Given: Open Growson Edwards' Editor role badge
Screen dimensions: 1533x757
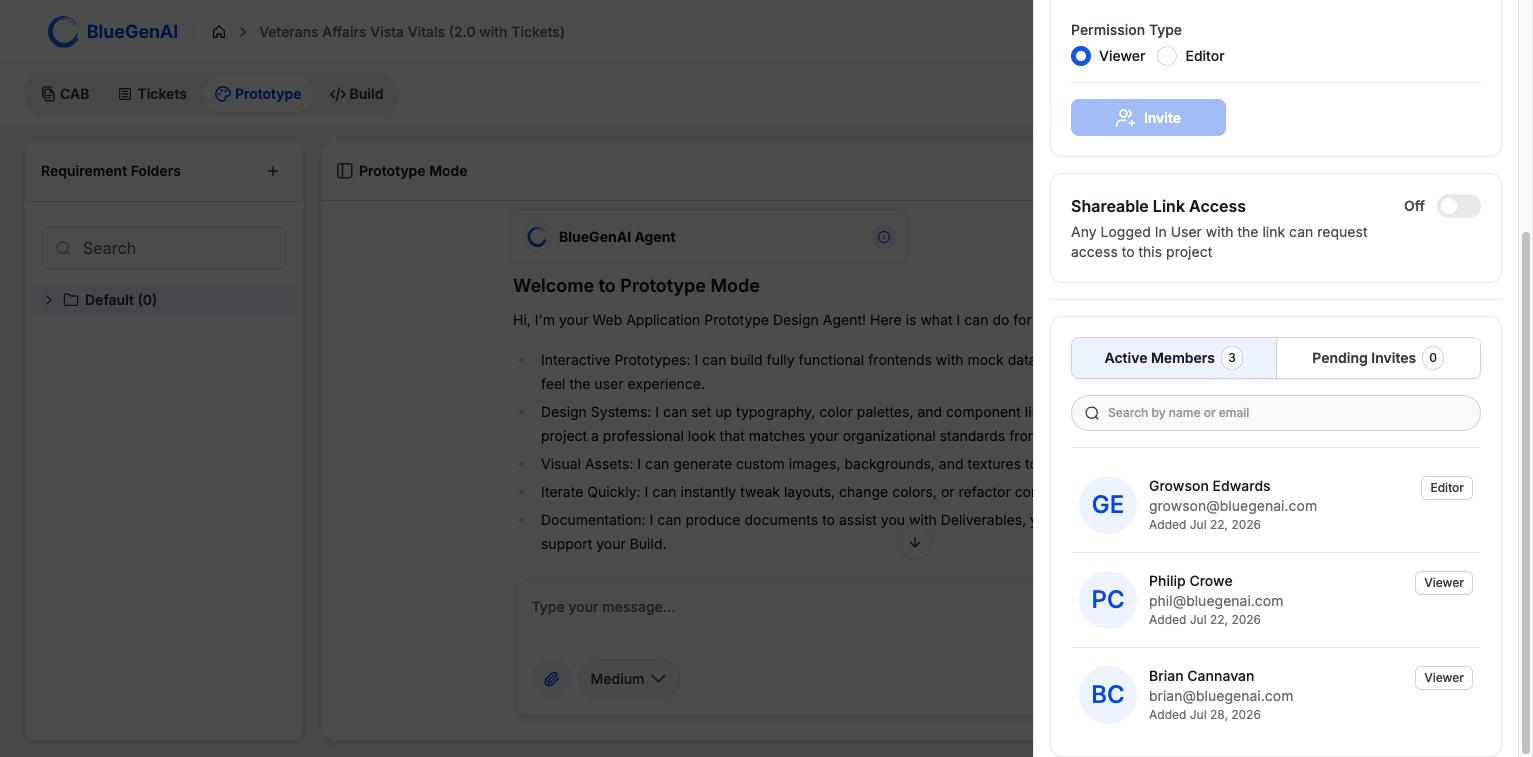Looking at the screenshot, I should click(x=1447, y=488).
